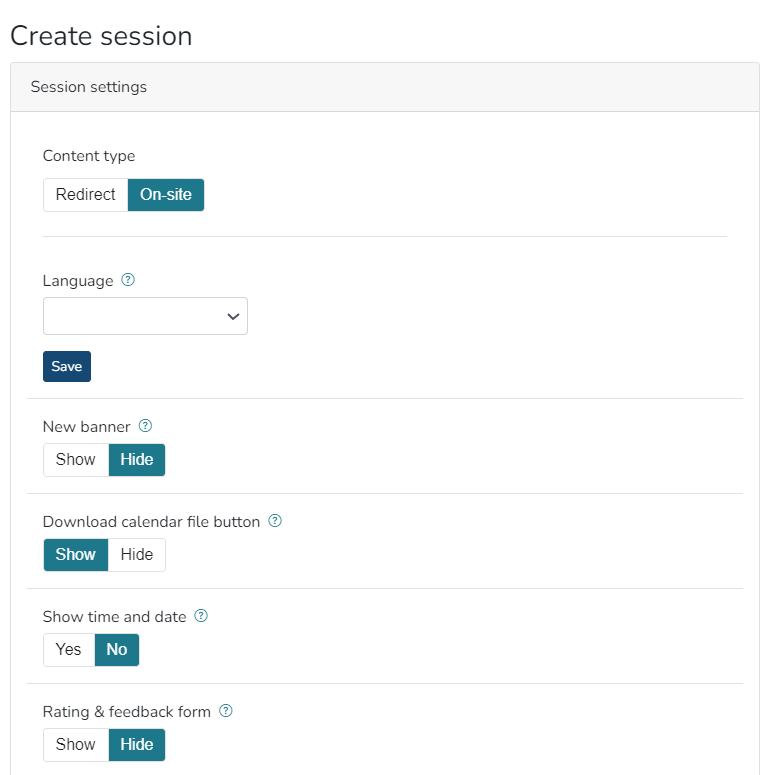Open the Language dropdown

tap(145, 316)
